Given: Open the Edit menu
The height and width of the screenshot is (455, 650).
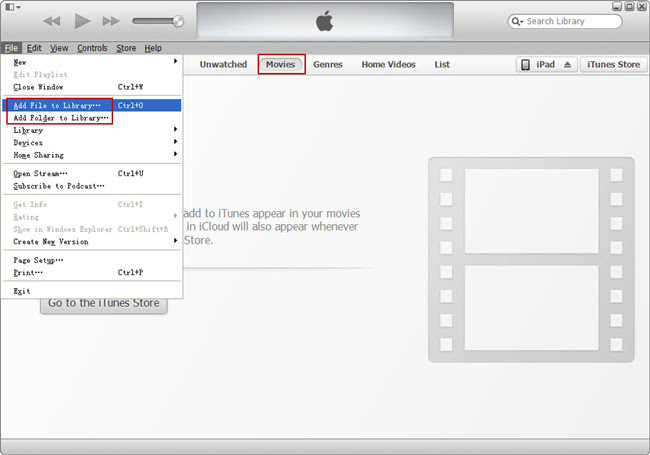Looking at the screenshot, I should click(34, 48).
